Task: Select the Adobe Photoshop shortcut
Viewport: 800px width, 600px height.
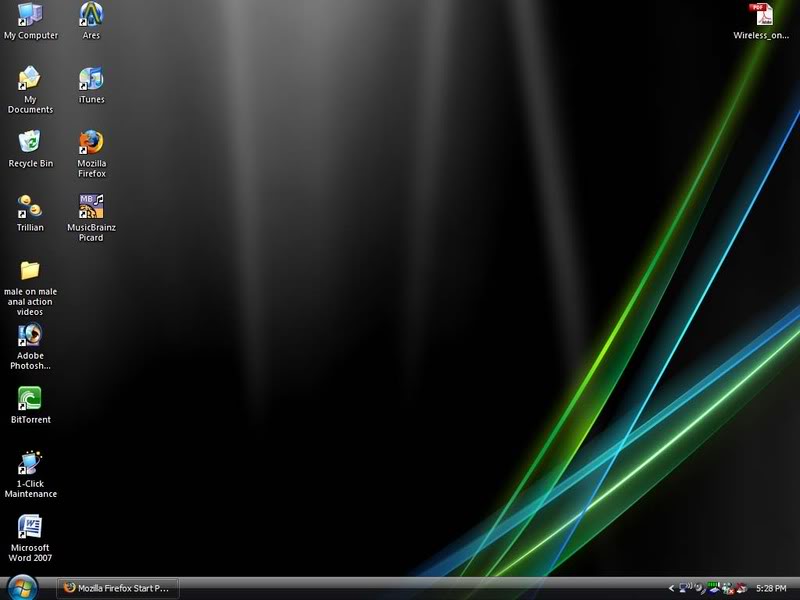Action: tap(30, 336)
